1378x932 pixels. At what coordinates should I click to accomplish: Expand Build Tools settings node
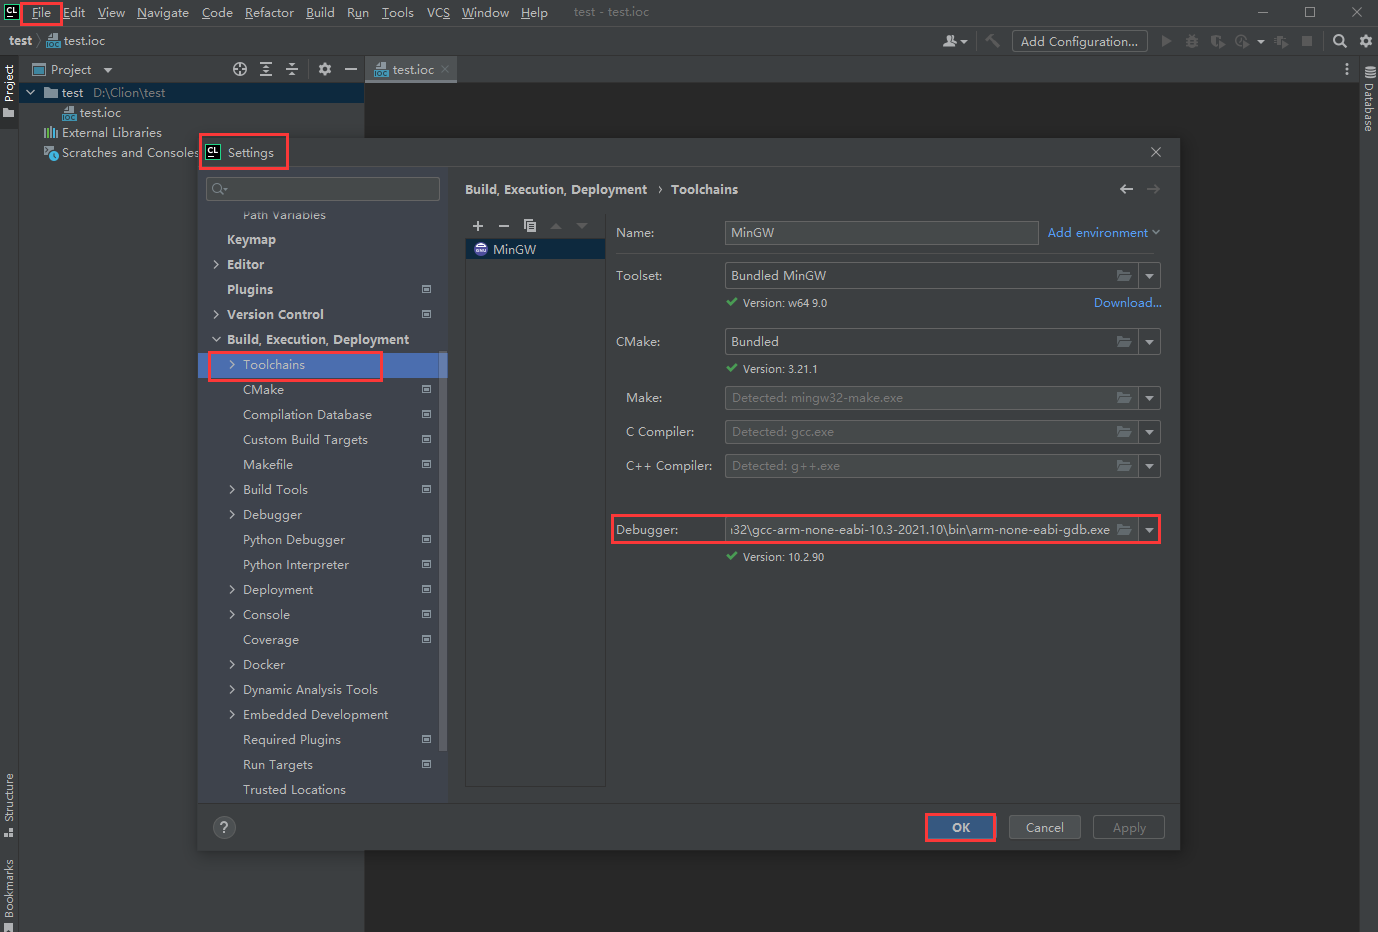(232, 489)
